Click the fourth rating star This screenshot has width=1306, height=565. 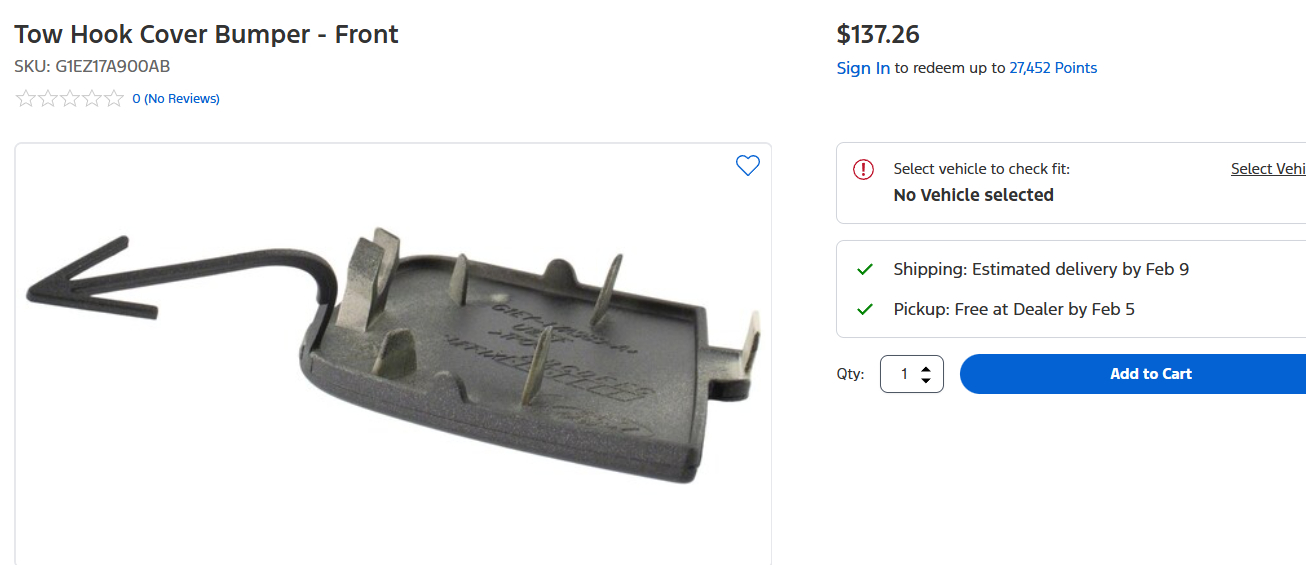93,98
